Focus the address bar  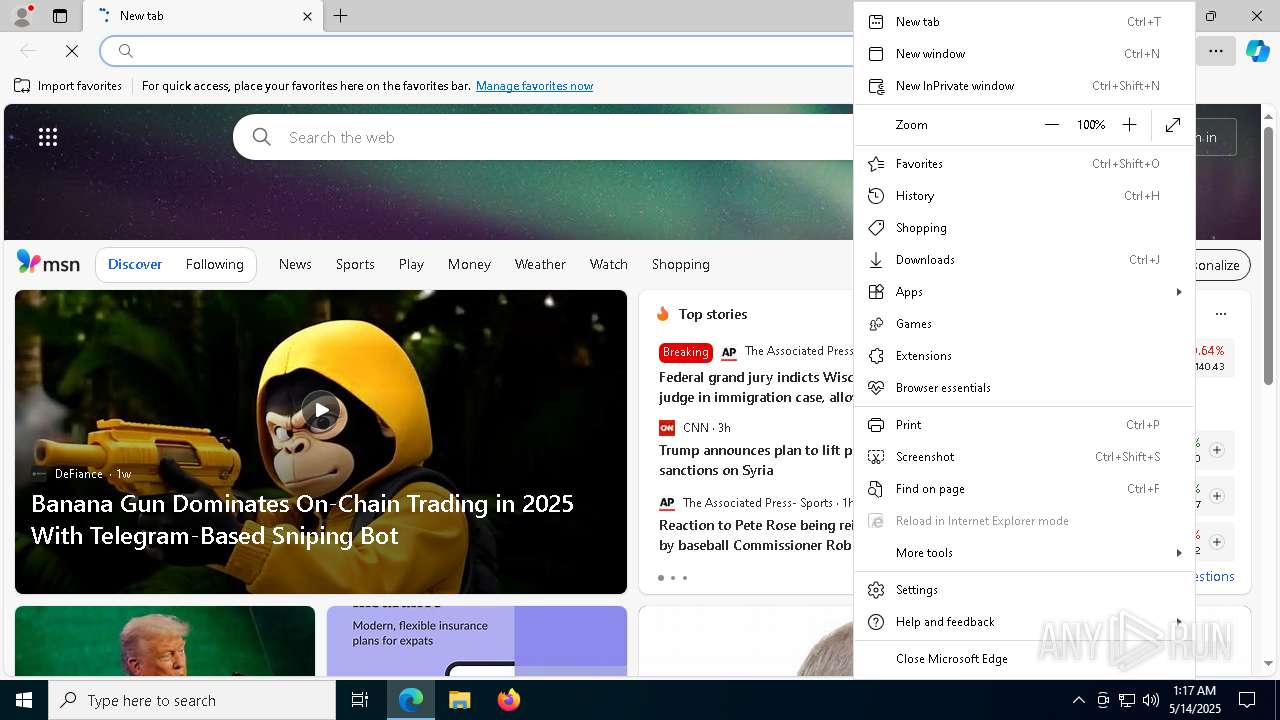pyautogui.click(x=478, y=51)
